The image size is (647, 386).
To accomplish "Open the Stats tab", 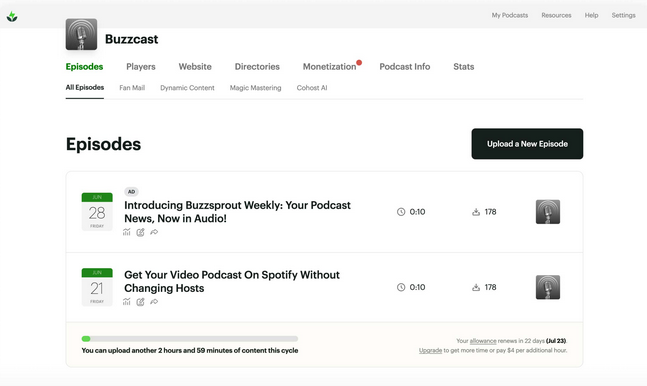I will (464, 66).
